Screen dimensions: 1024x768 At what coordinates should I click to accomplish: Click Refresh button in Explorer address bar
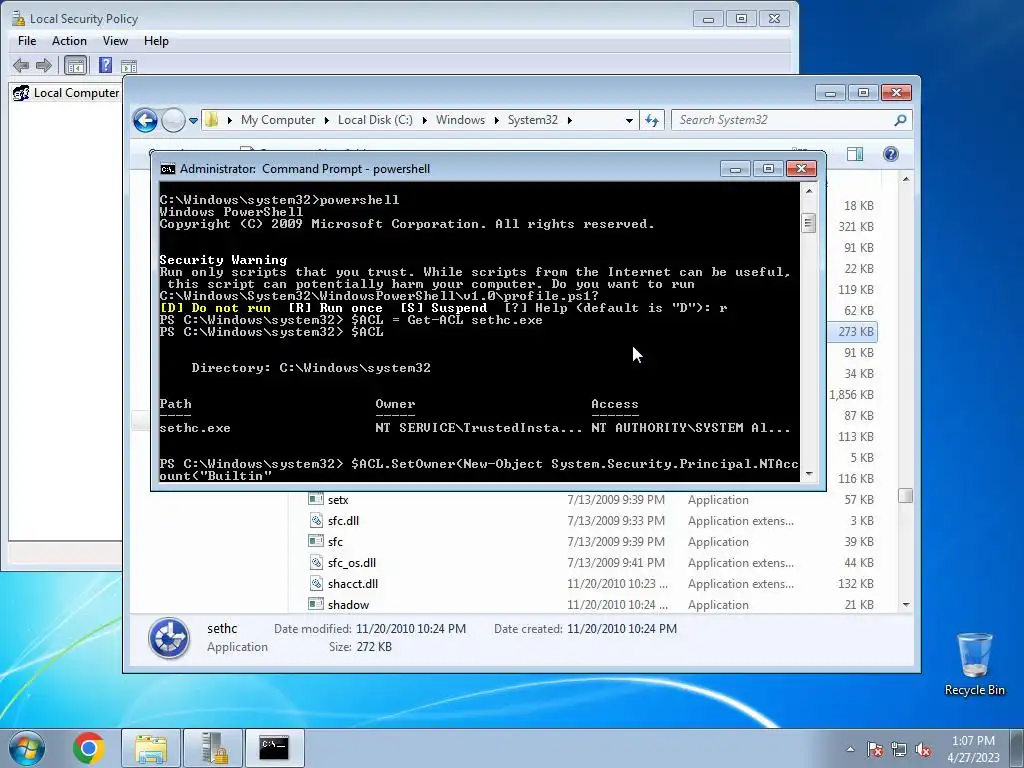[x=652, y=120]
